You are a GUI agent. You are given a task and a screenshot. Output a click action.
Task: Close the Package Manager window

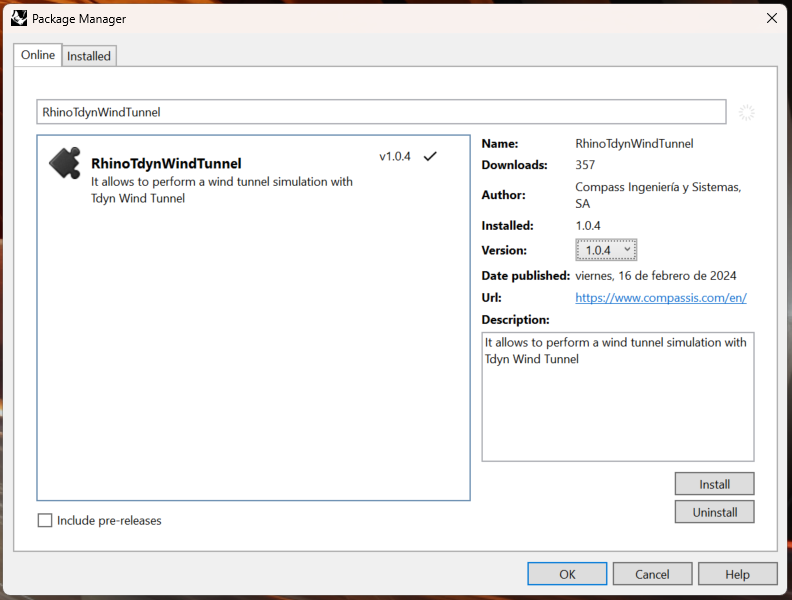pyautogui.click(x=772, y=18)
